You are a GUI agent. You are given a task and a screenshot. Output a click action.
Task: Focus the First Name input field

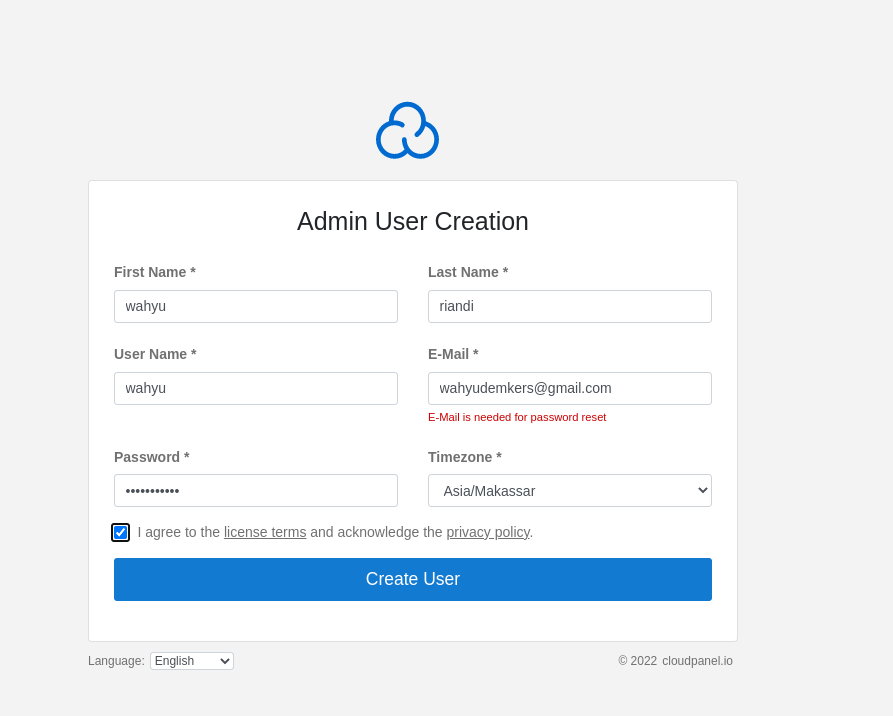coord(255,306)
